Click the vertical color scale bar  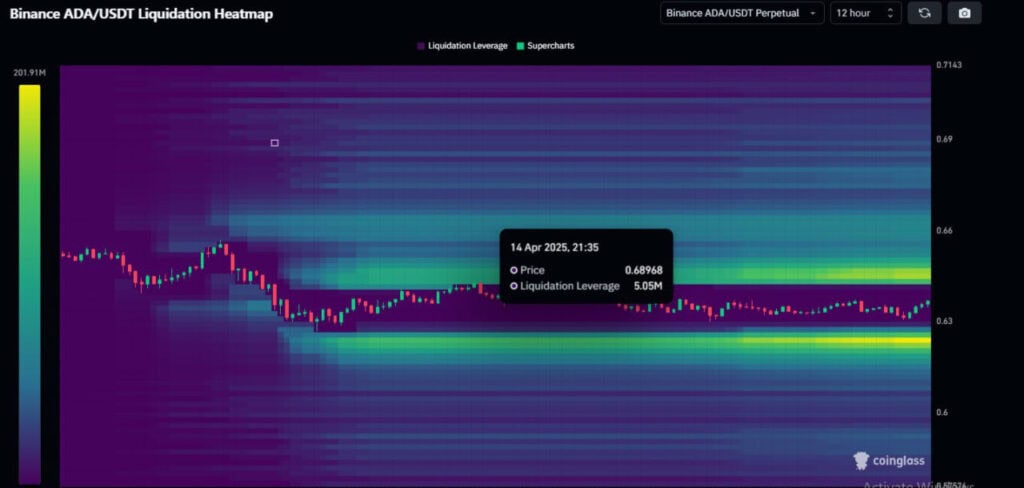click(29, 284)
